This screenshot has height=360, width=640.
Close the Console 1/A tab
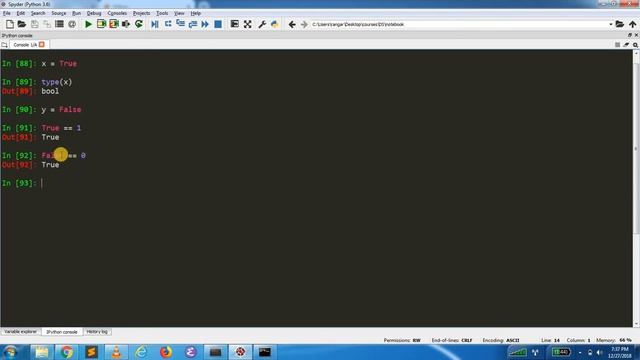tap(42, 44)
